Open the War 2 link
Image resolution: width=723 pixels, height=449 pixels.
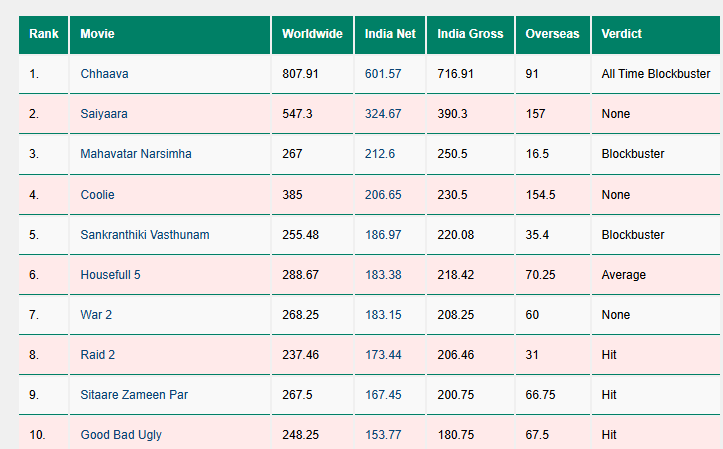(96, 315)
